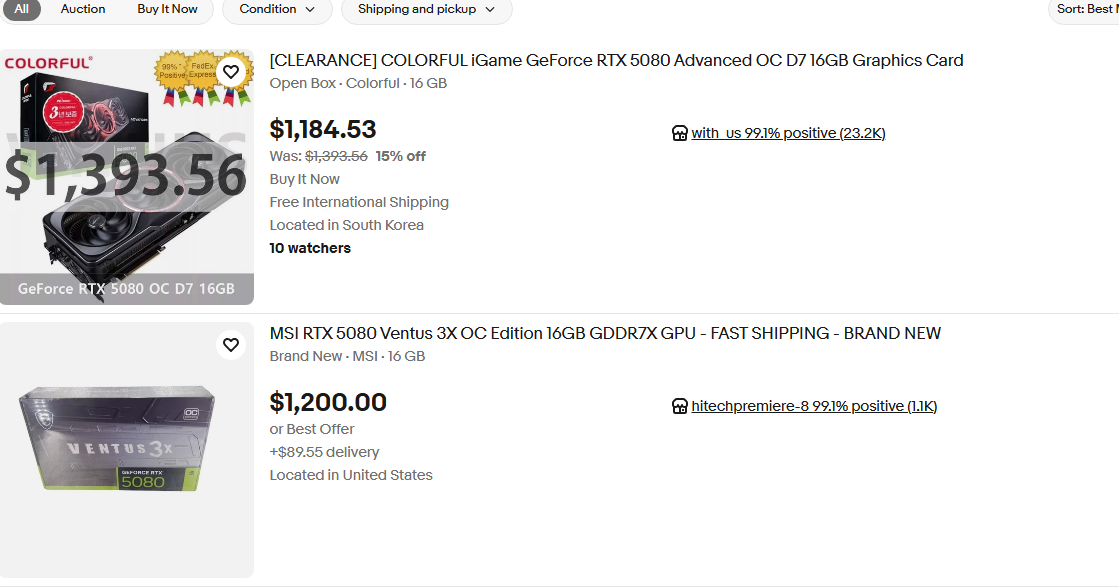
Task: Open the MSI RTX 5080 Ventus 3X title
Action: pos(605,333)
